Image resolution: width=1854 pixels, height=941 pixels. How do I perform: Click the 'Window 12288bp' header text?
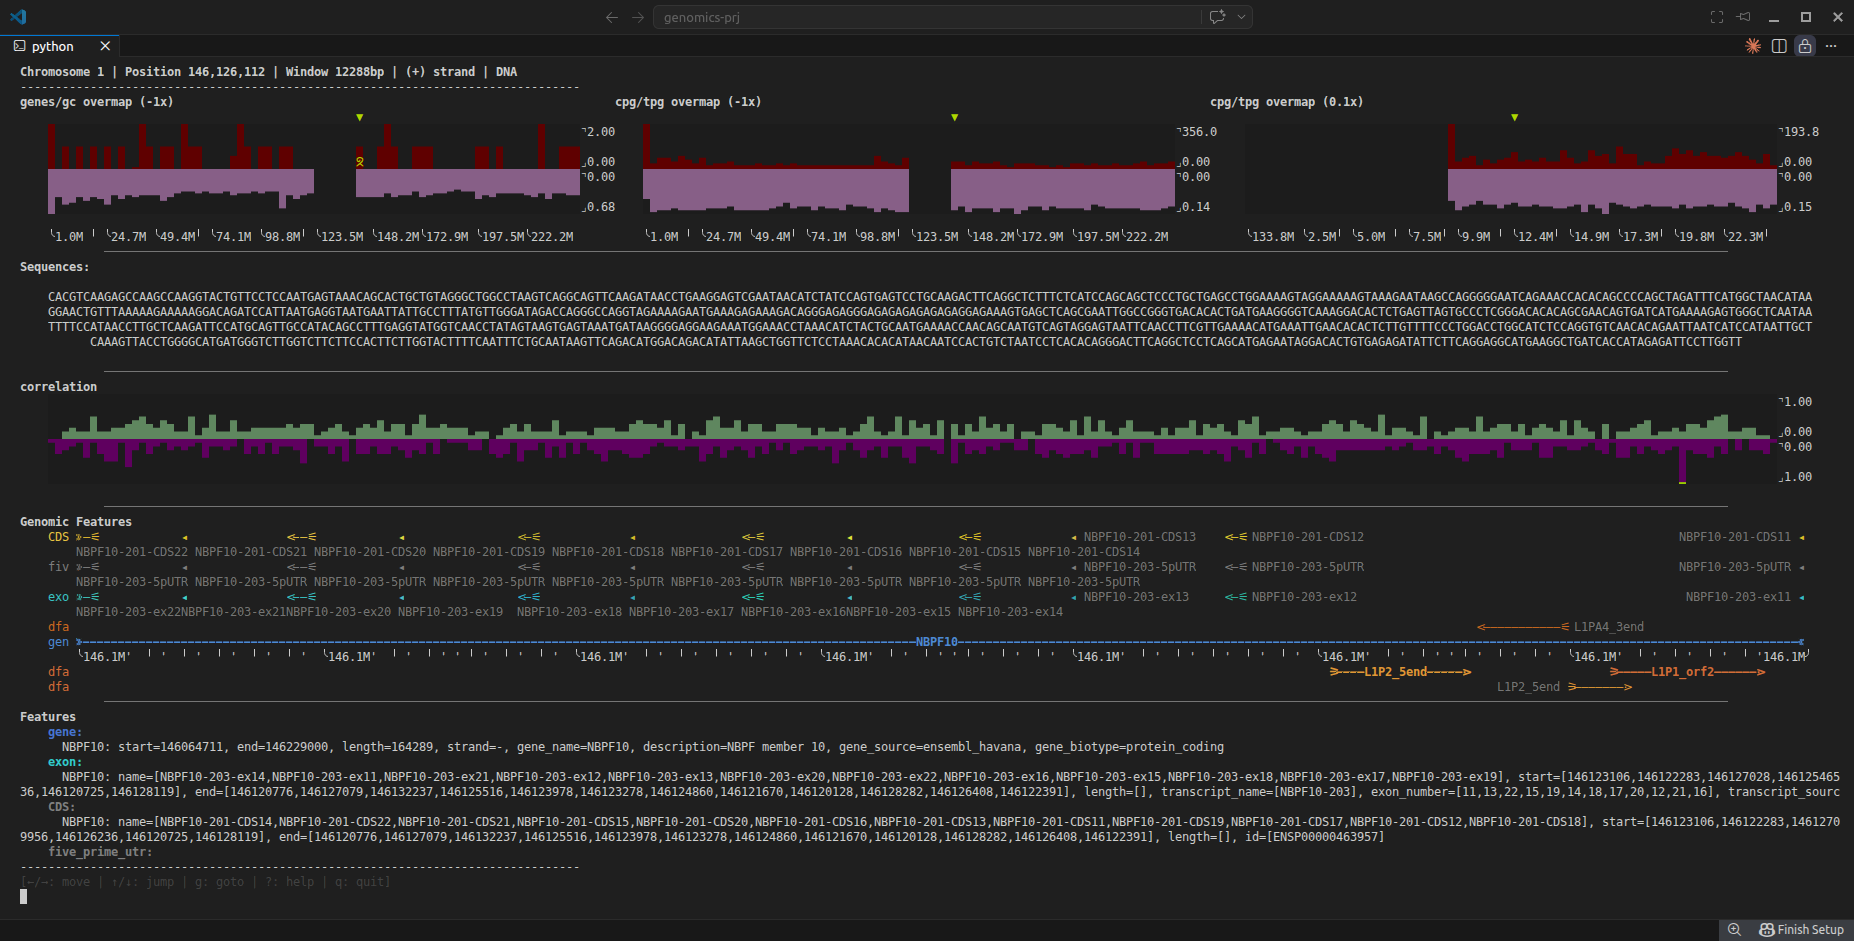tap(335, 72)
